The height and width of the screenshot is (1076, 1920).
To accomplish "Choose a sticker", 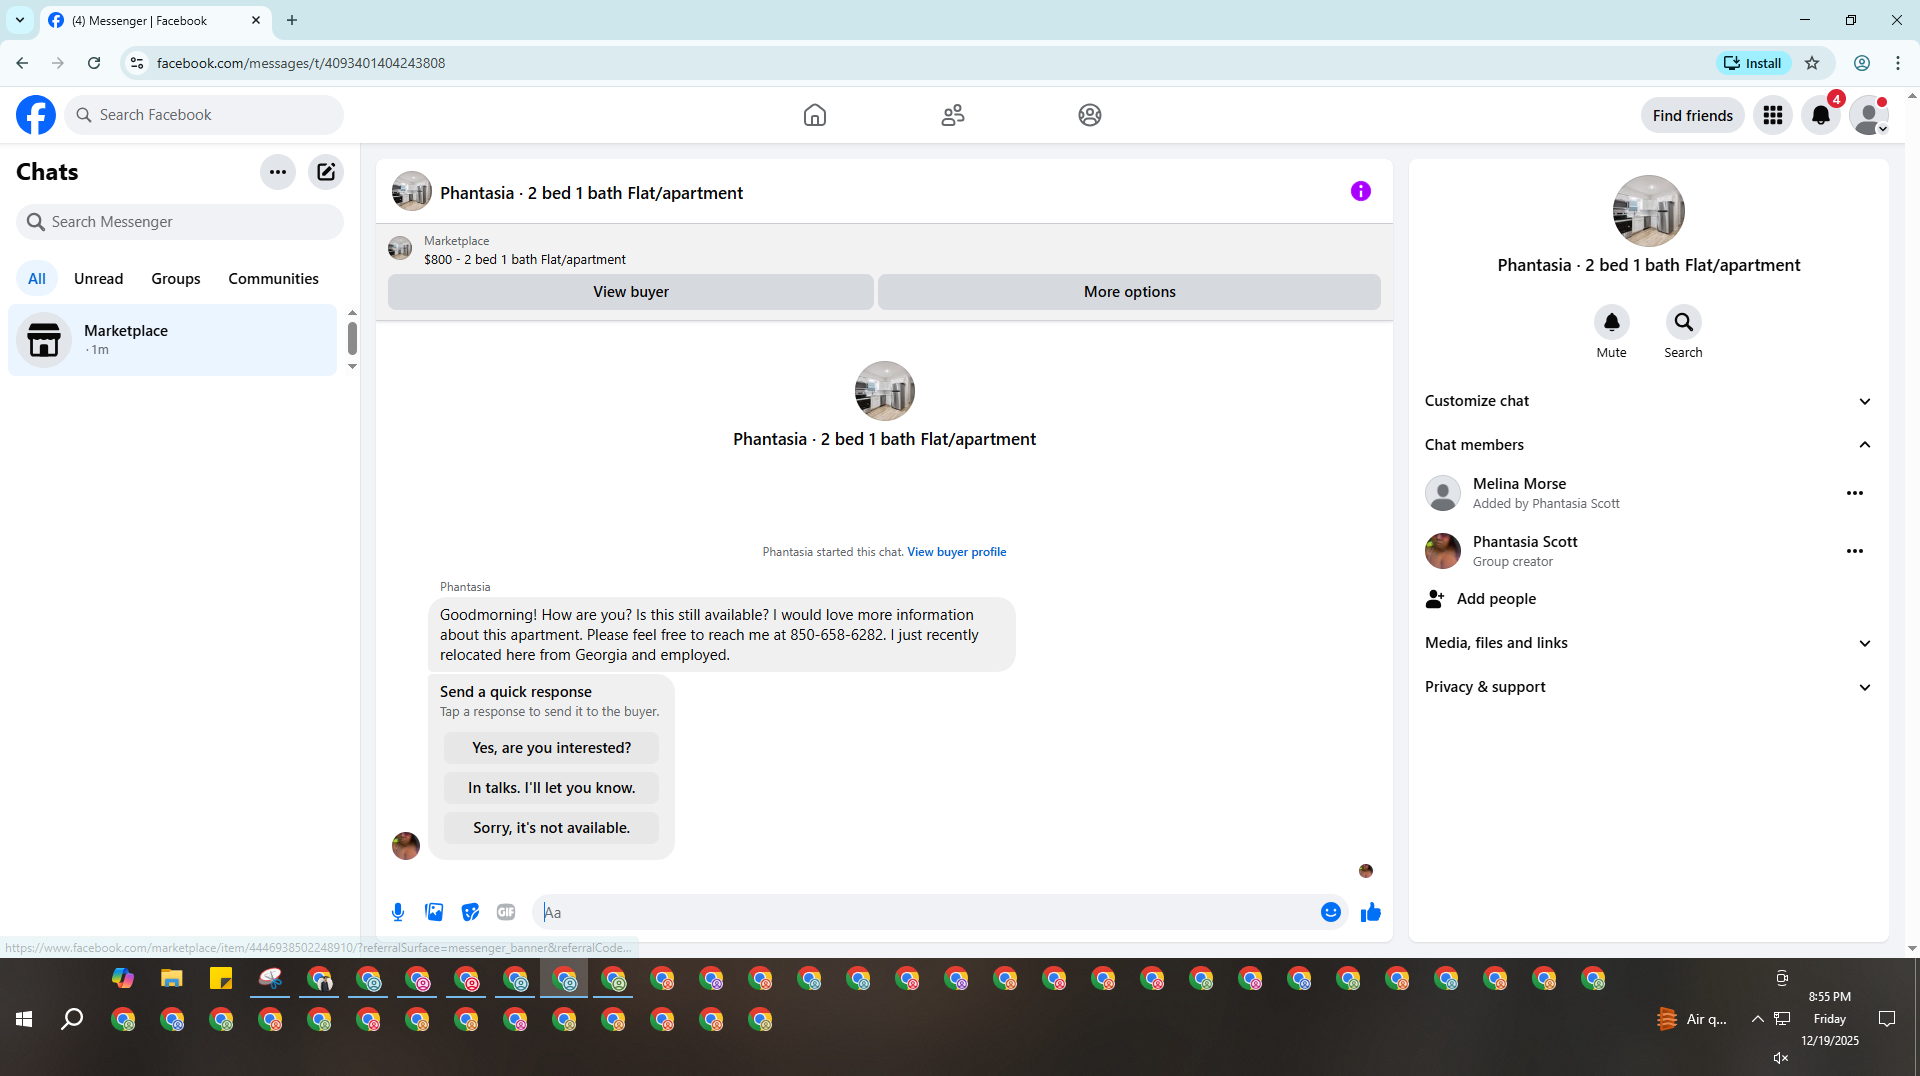I will [x=470, y=912].
